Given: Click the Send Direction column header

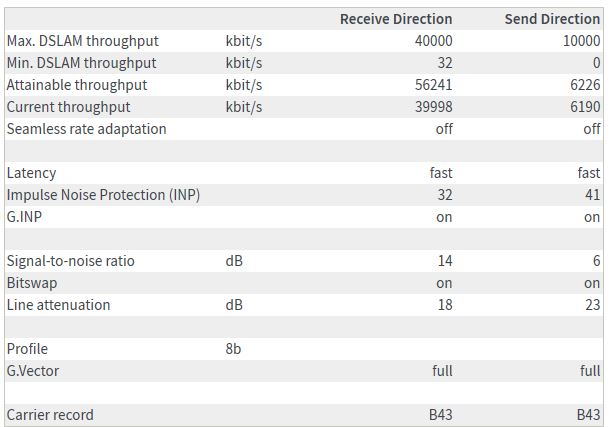Looking at the screenshot, I should 551,19.
